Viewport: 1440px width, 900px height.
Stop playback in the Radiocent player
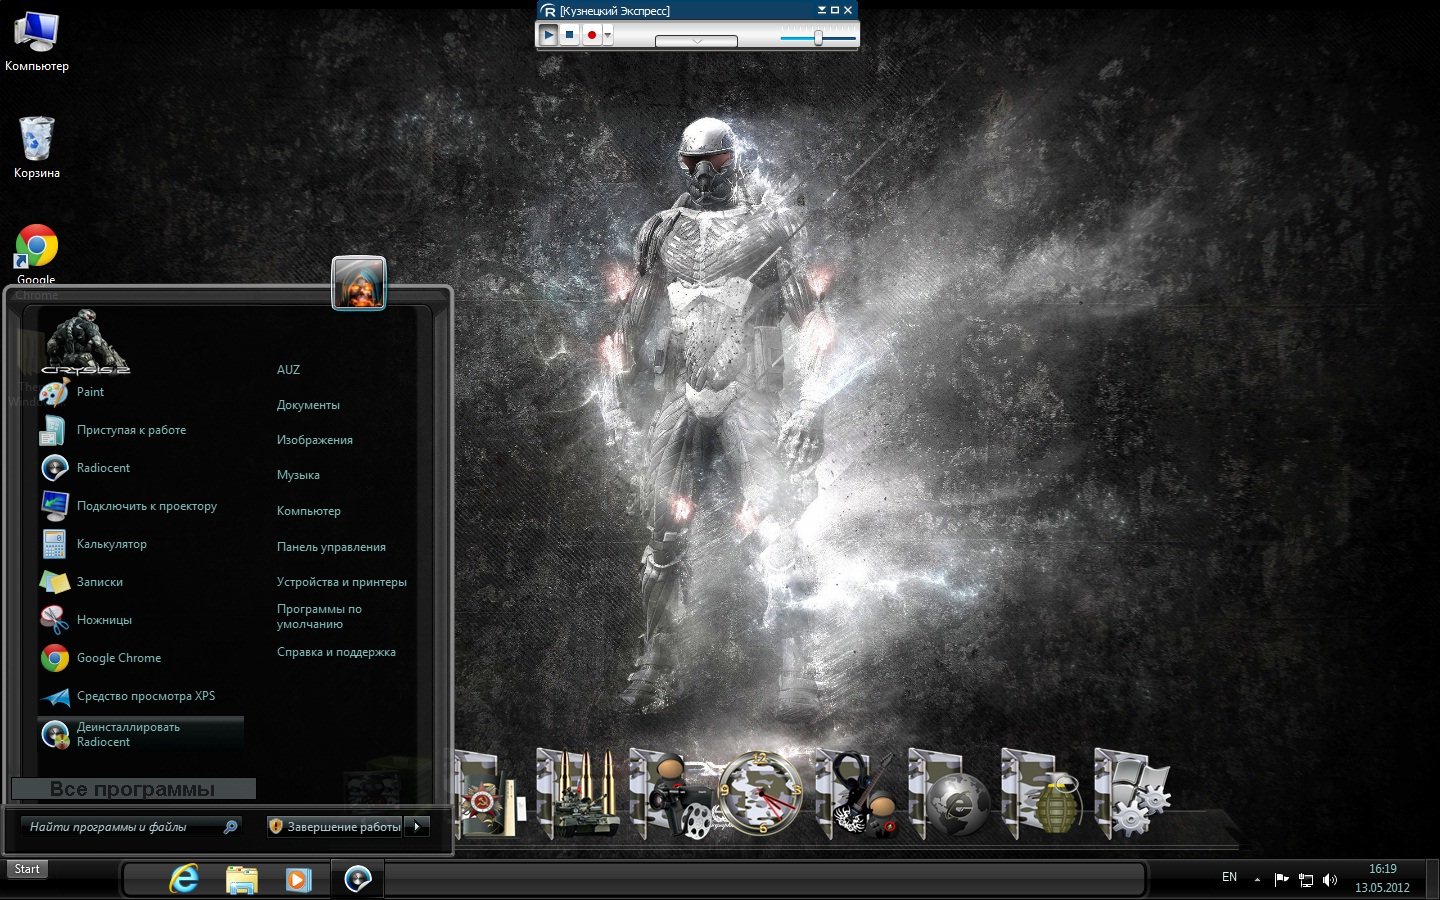(x=569, y=35)
